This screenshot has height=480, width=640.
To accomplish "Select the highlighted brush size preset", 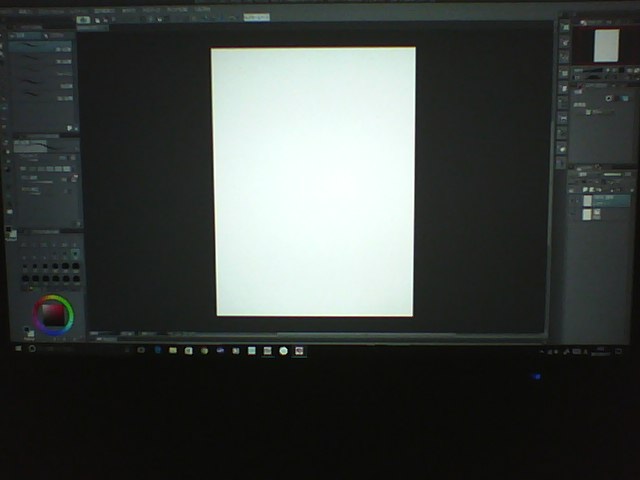I will click(73, 255).
